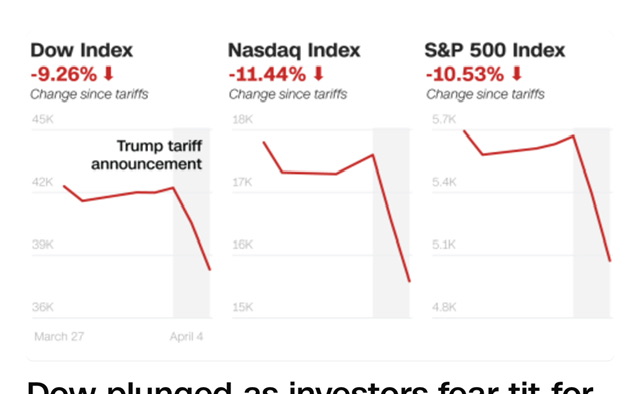Click the S&P 500 chart's gray shaded region
Image resolution: width=640 pixels, height=394 pixels.
click(591, 223)
